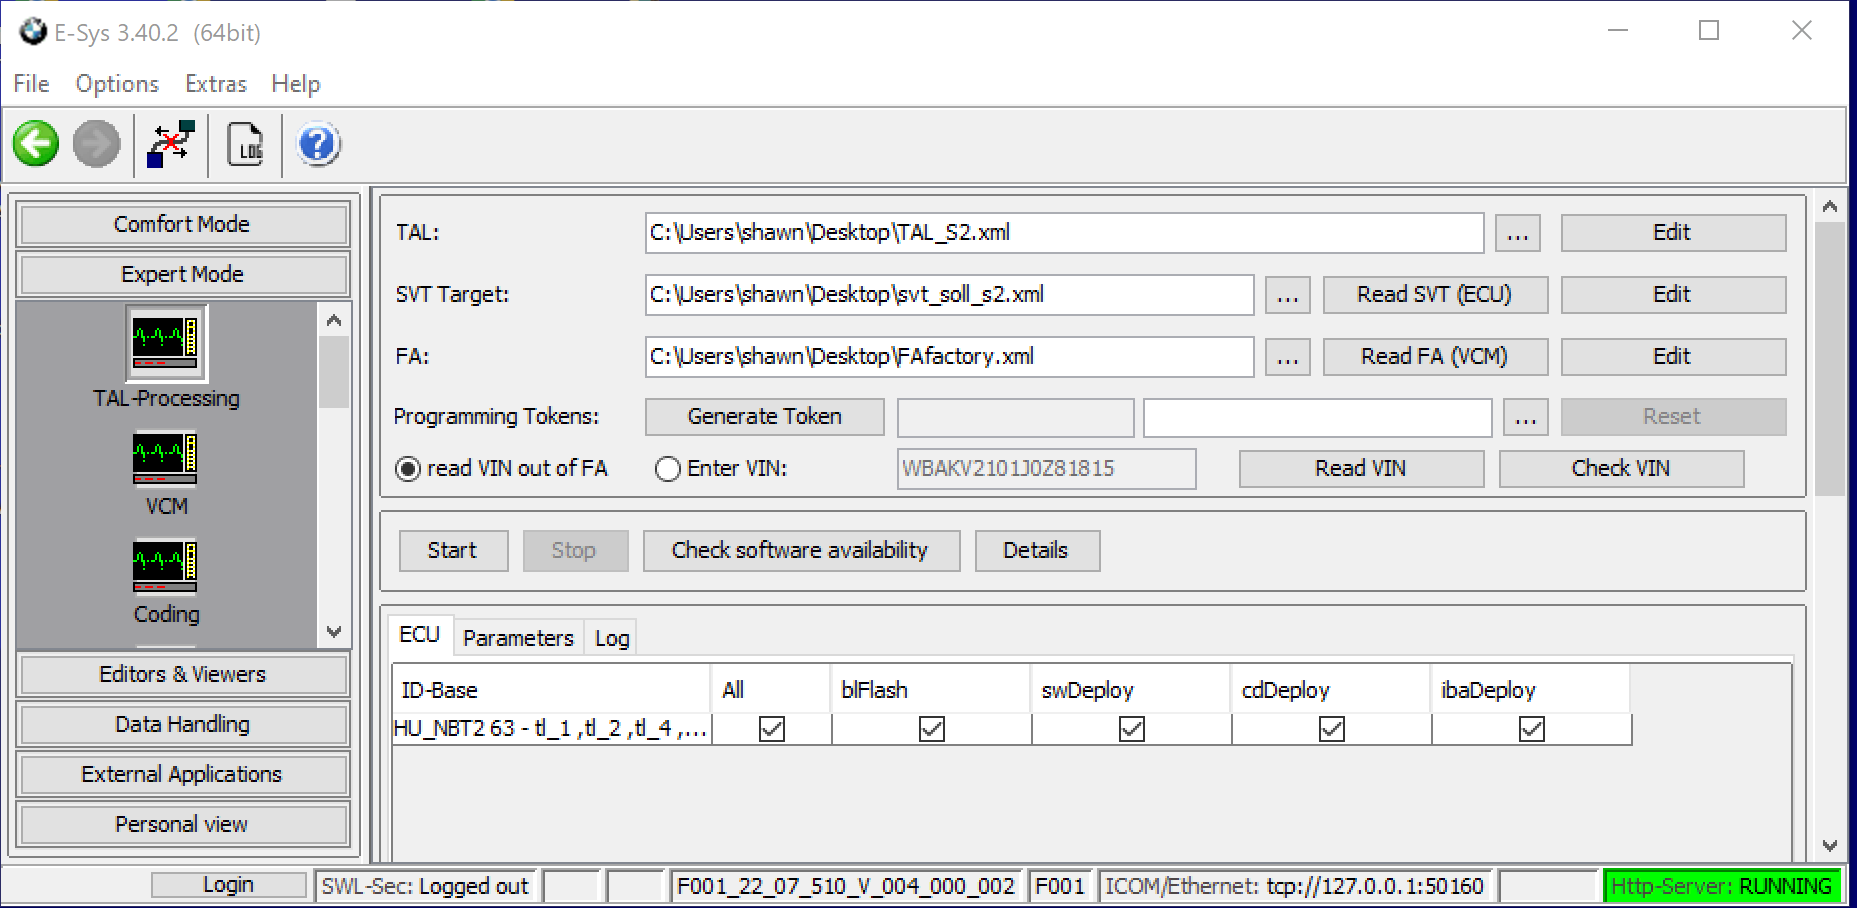This screenshot has width=1857, height=908.
Task: Toggle the cdDeploy checkbox for HU_NBT2
Action: pos(1332,729)
